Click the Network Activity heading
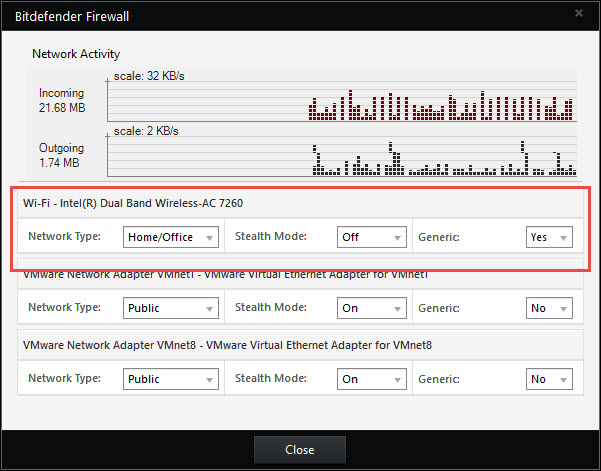601x471 pixels. (x=76, y=54)
